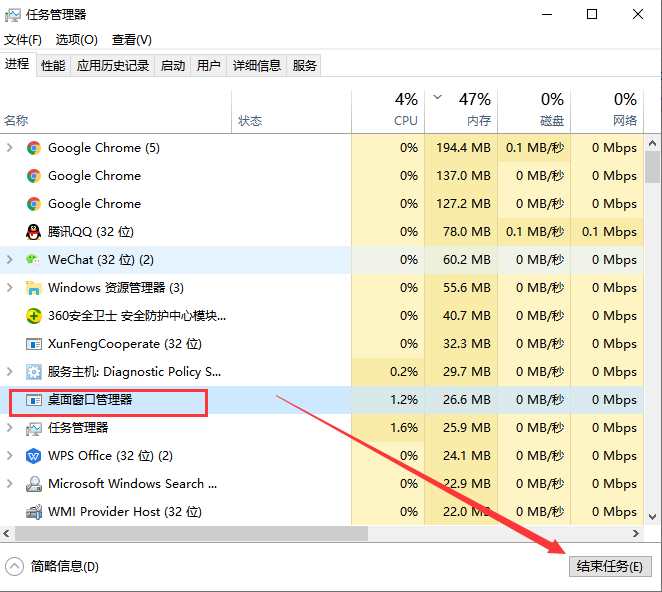Click the 结束任务(E) button
This screenshot has height=592, width=662.
tap(610, 566)
